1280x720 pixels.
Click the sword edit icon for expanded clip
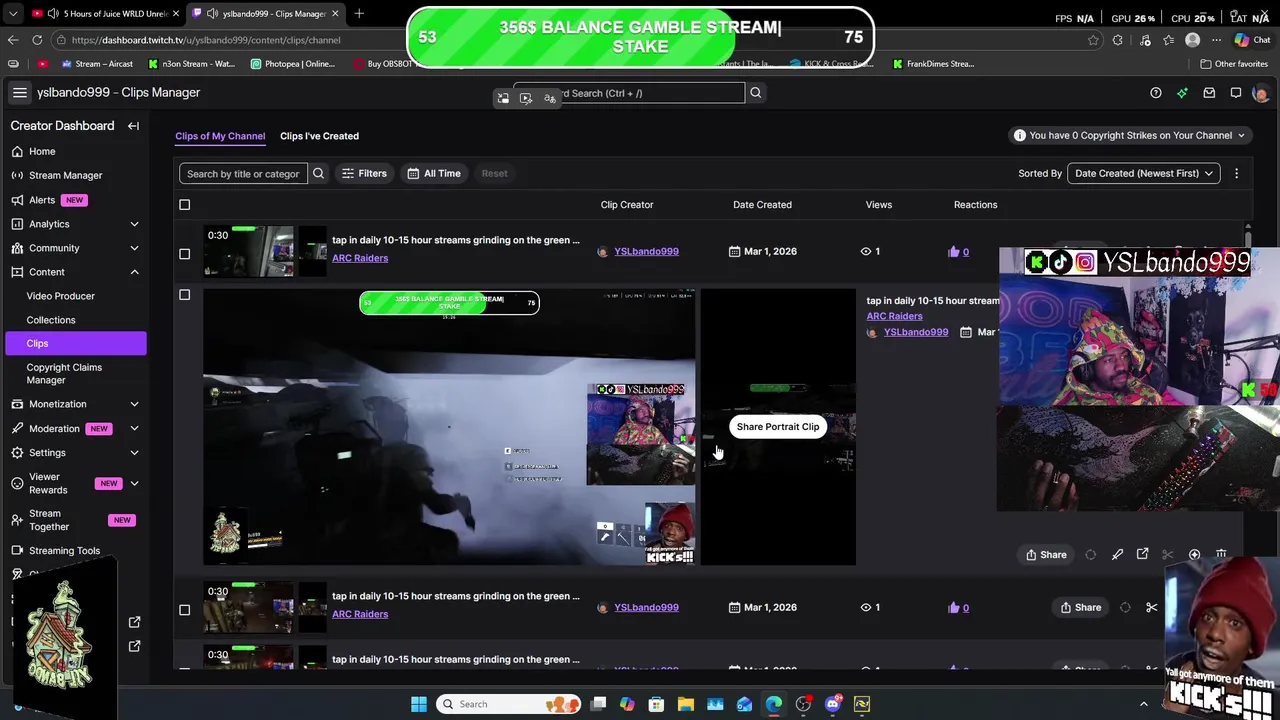[1117, 555]
